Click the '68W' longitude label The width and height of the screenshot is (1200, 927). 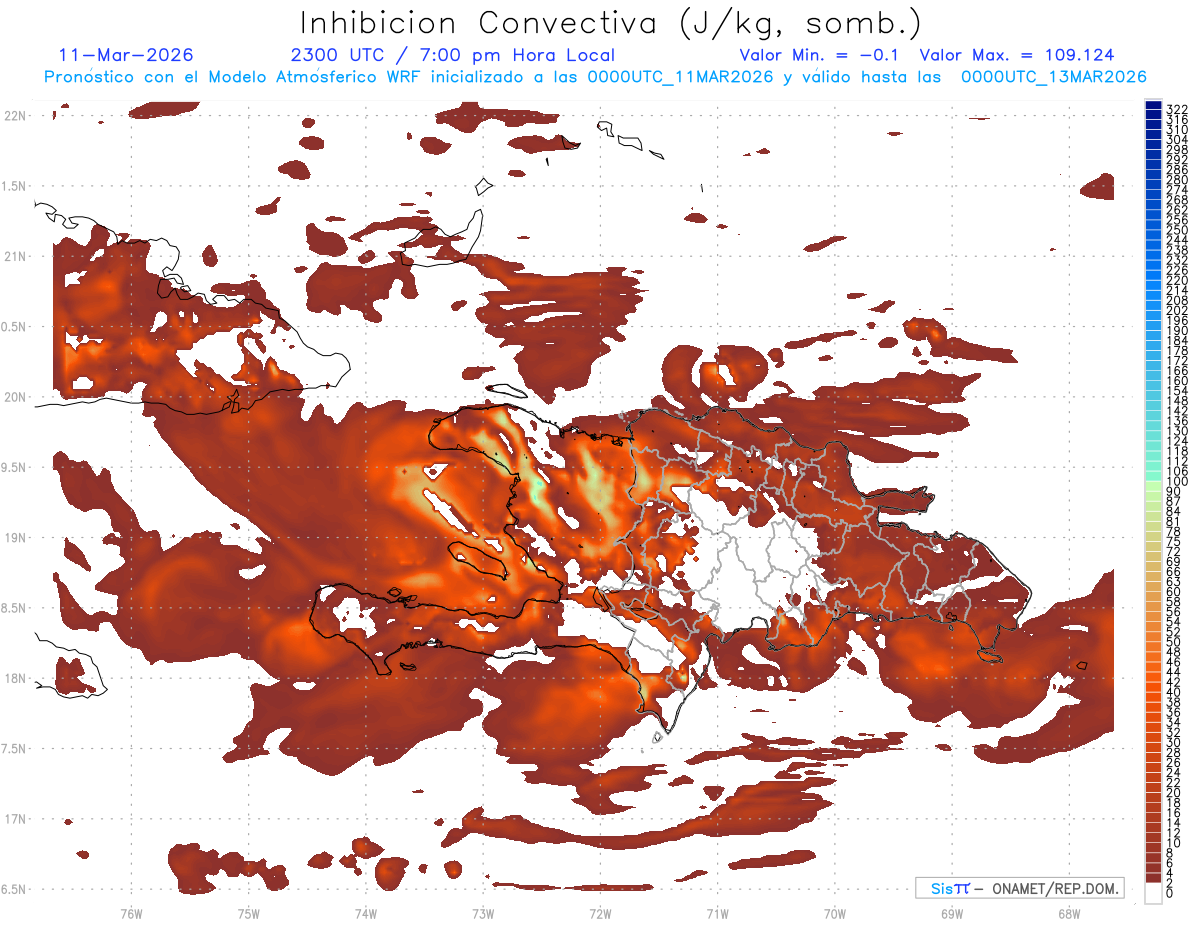point(1069,912)
